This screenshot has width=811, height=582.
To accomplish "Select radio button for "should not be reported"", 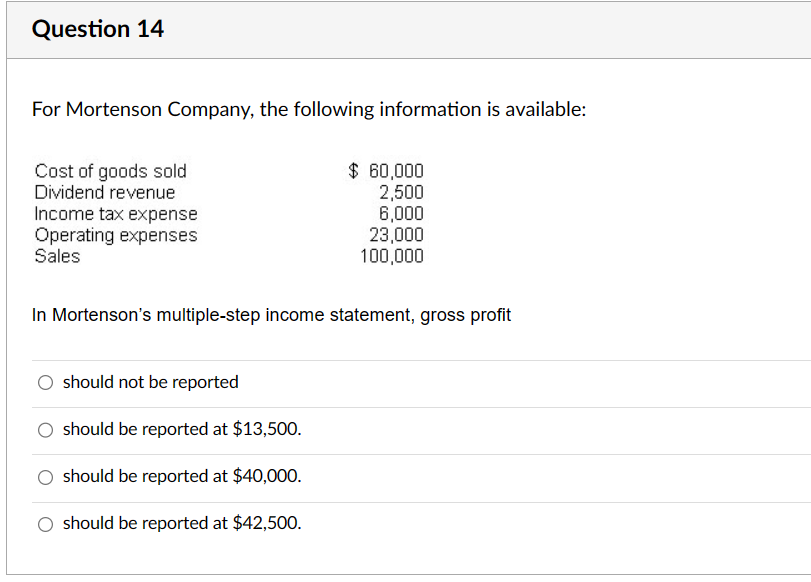I will [x=45, y=382].
